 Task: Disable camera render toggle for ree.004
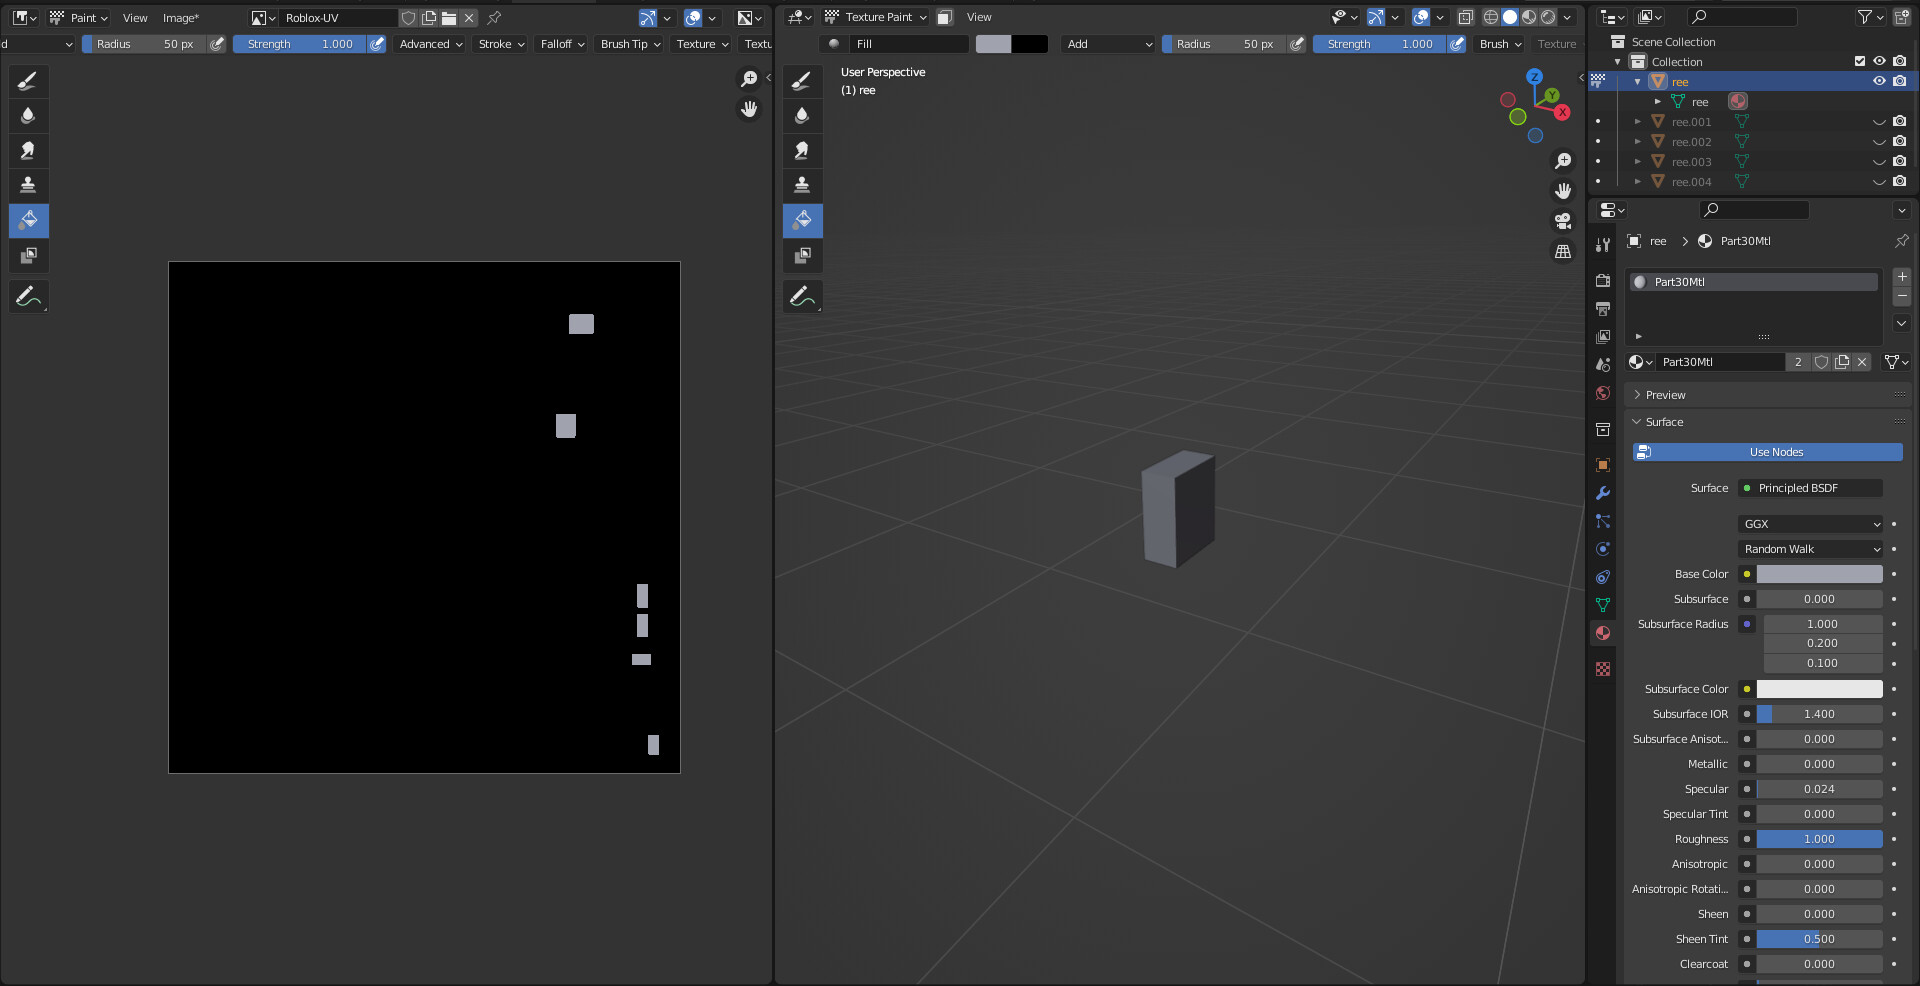tap(1900, 181)
